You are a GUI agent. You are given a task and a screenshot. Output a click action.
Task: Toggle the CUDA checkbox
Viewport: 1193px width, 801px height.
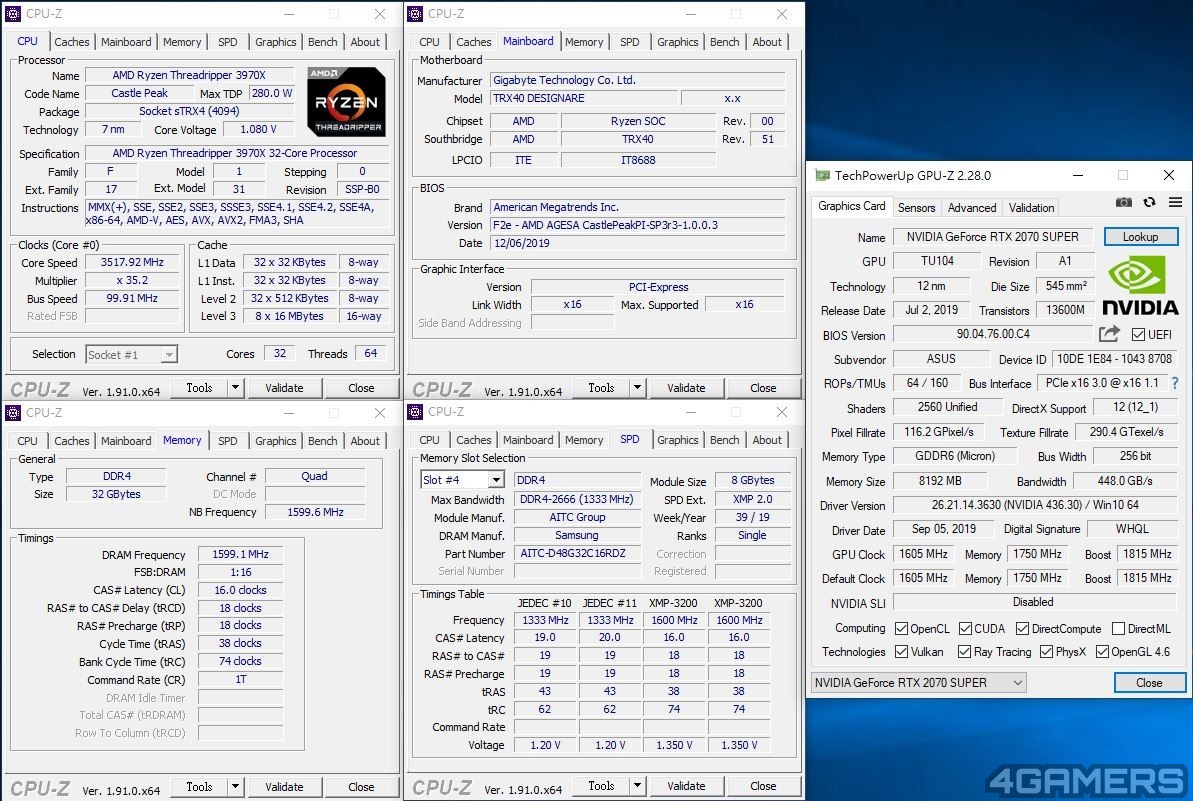[966, 628]
